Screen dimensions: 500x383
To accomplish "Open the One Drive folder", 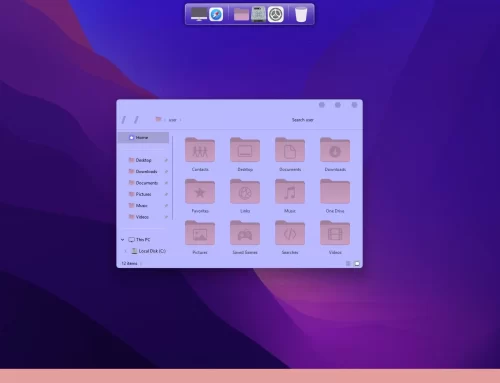I will (x=335, y=196).
